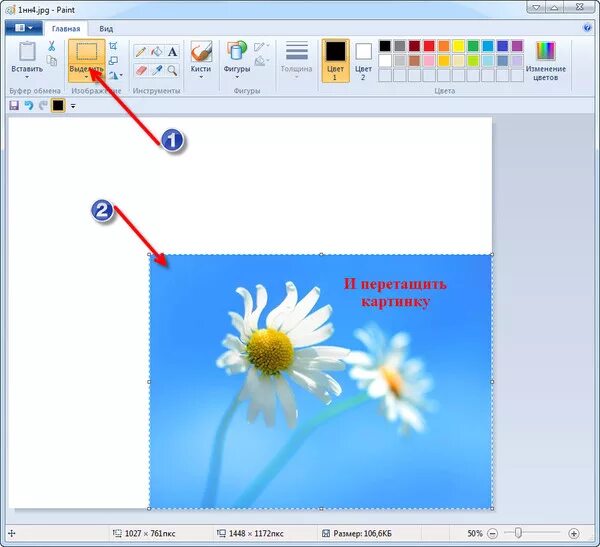The height and width of the screenshot is (547, 600).
Task: Activate Цвет 1 foreground color button
Action: tap(335, 61)
